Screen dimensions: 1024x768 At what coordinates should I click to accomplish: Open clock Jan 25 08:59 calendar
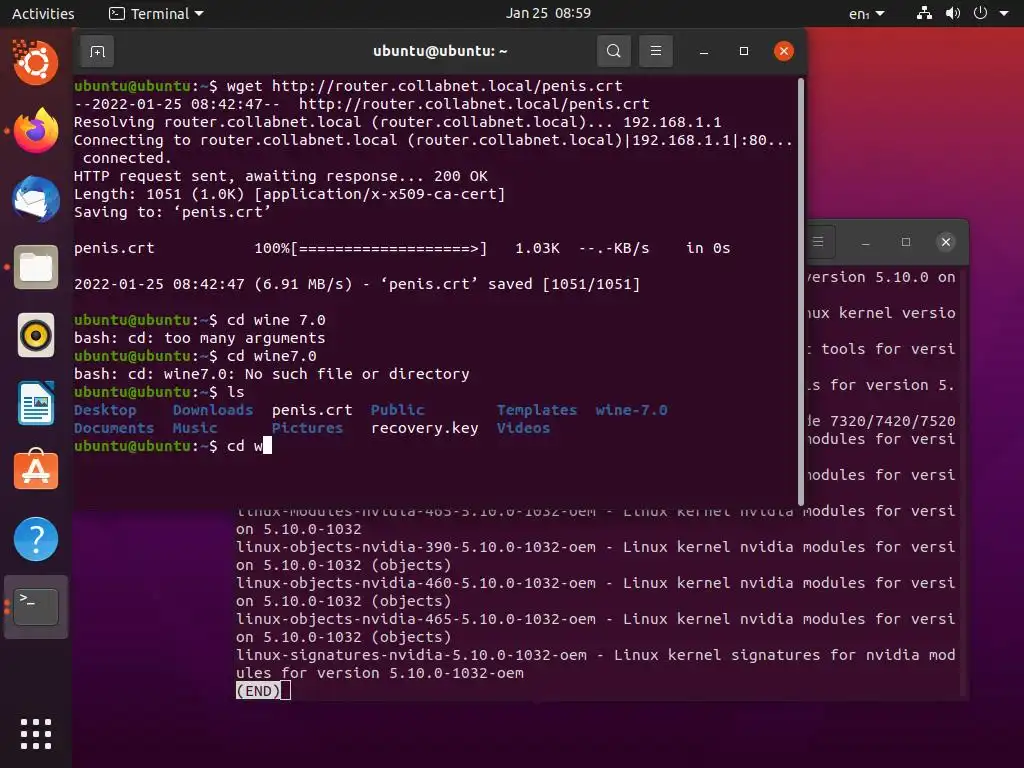click(548, 13)
